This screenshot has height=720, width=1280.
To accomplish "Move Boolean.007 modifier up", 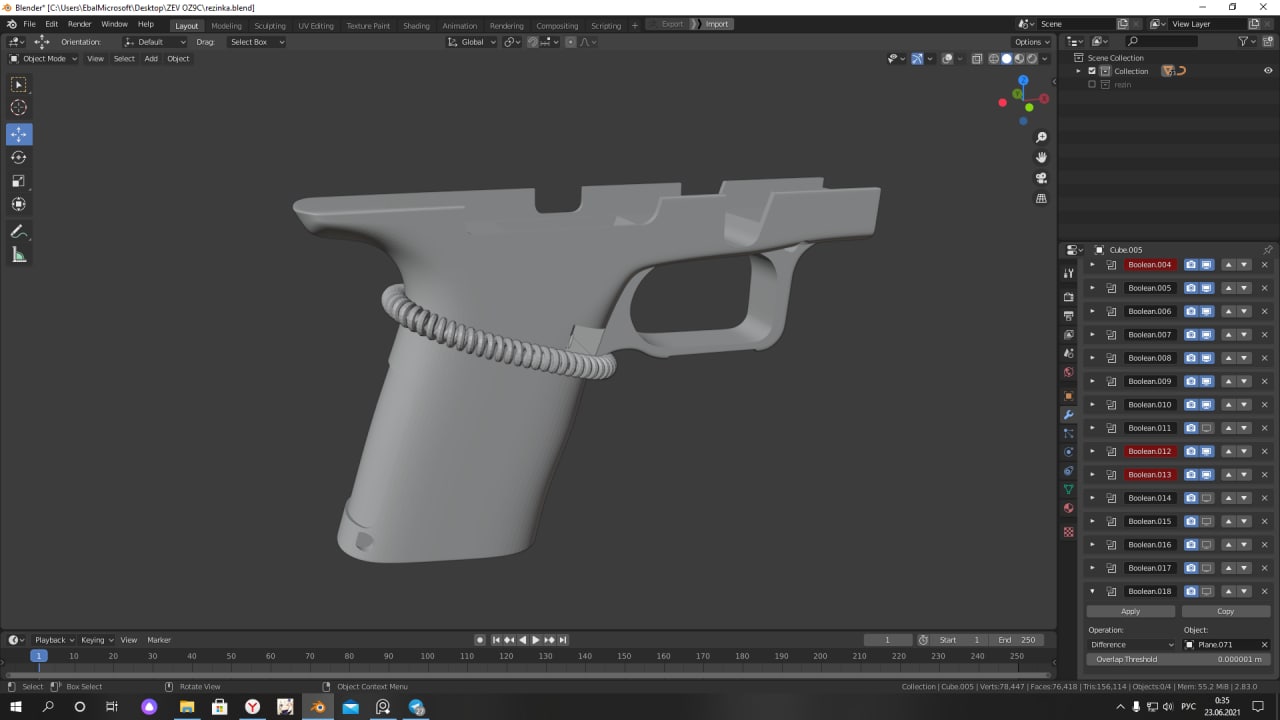I will tap(1228, 335).
